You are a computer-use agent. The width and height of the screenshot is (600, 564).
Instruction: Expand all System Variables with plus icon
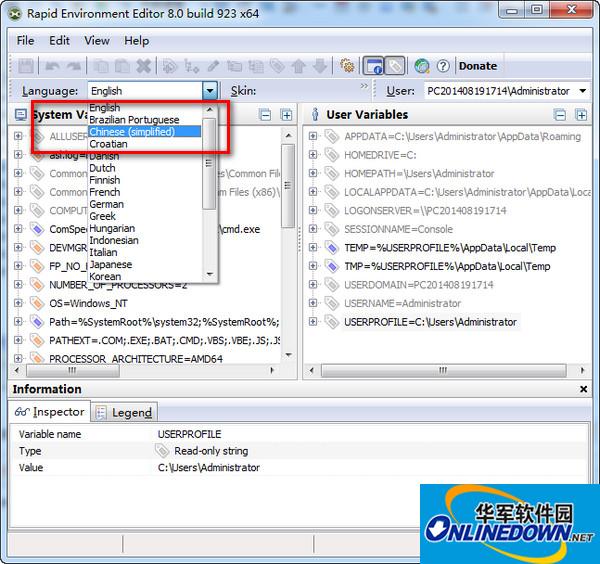tap(286, 115)
